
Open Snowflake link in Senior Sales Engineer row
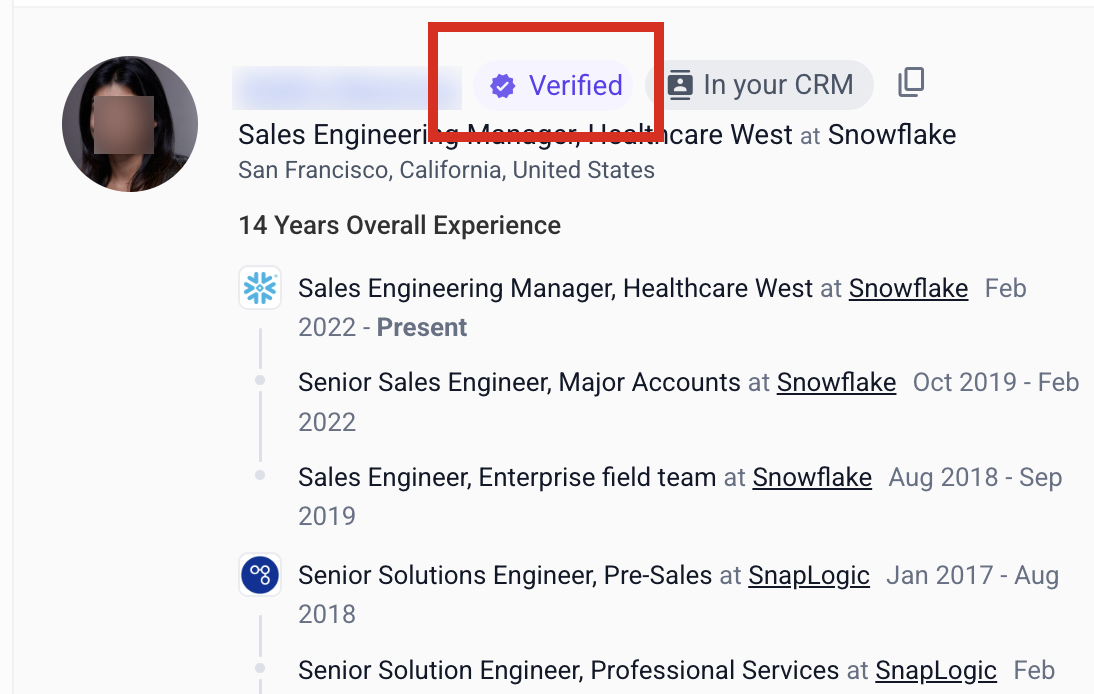(x=836, y=382)
